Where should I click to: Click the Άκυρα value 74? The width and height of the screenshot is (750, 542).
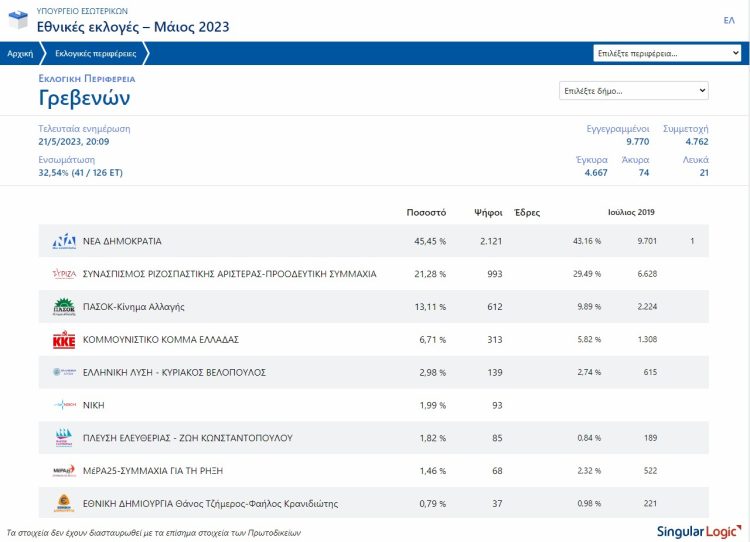(x=644, y=173)
